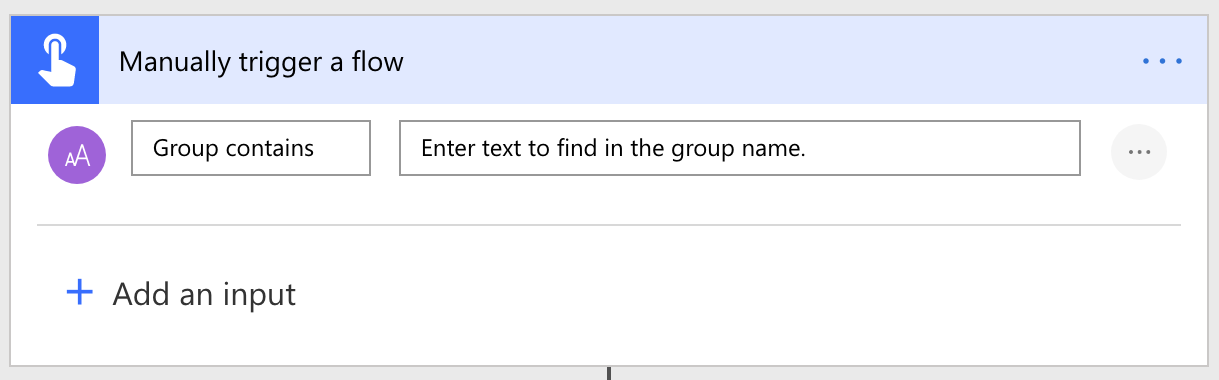Click the blue plus icon
This screenshot has height=380, width=1219.
click(79, 293)
